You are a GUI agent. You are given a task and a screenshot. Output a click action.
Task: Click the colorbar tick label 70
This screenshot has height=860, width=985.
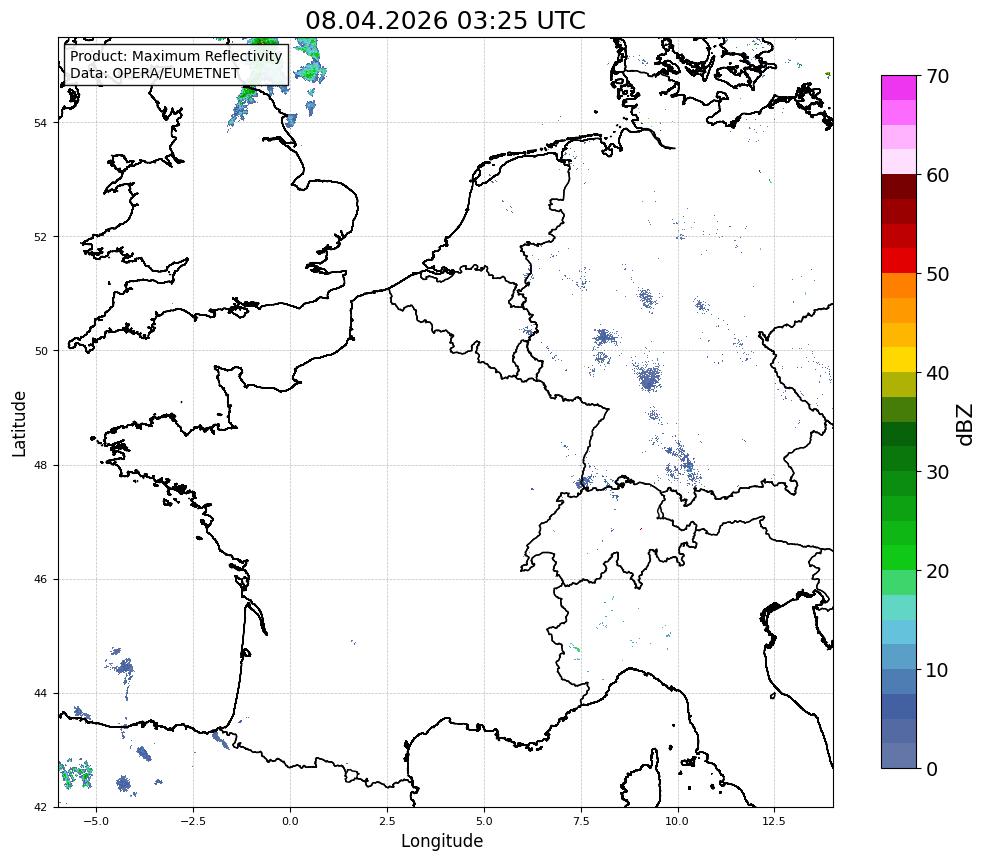point(937,76)
